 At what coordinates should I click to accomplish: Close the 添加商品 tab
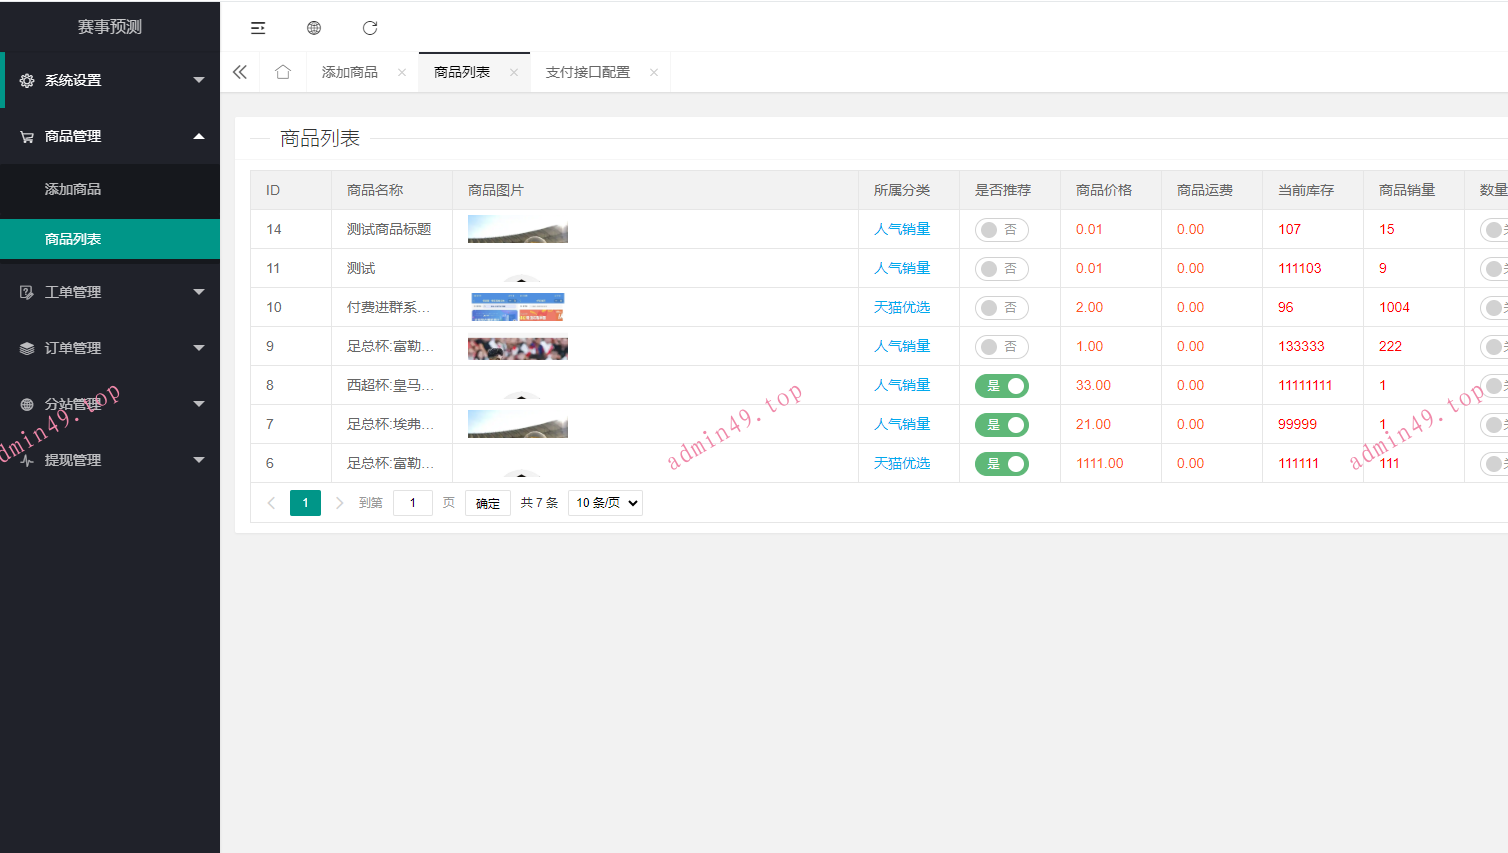coord(402,72)
